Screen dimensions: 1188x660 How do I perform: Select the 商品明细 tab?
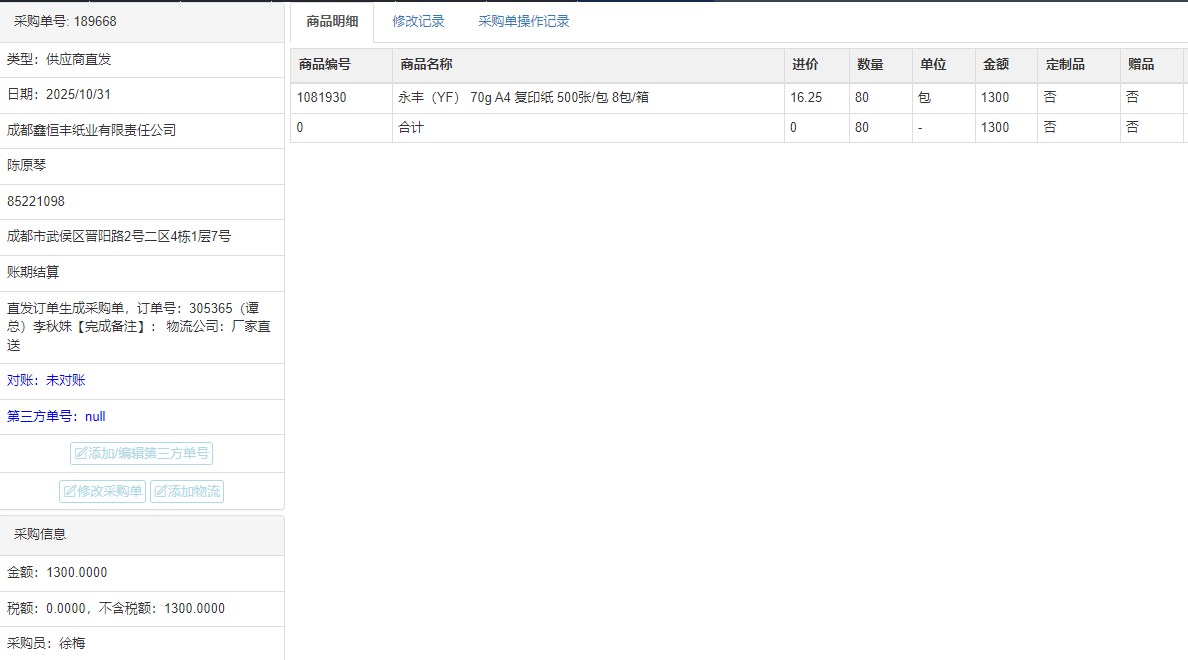pos(332,21)
